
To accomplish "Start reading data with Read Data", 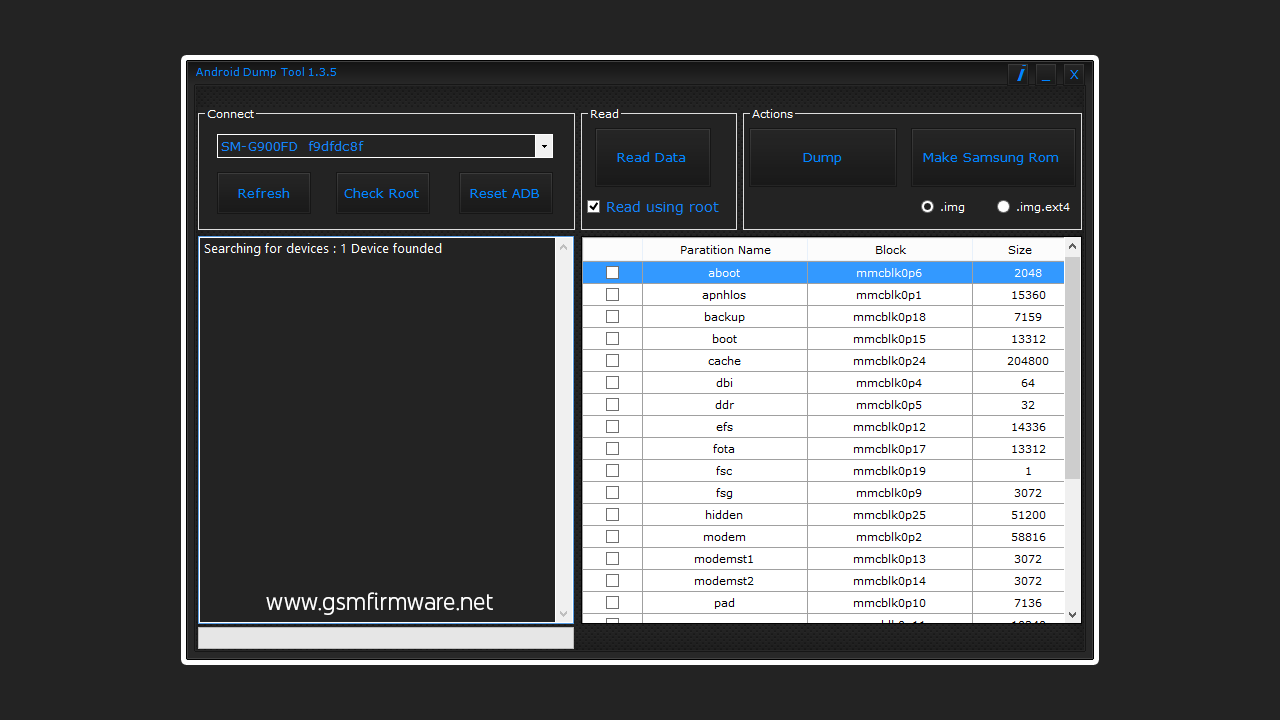I will click(x=651, y=157).
